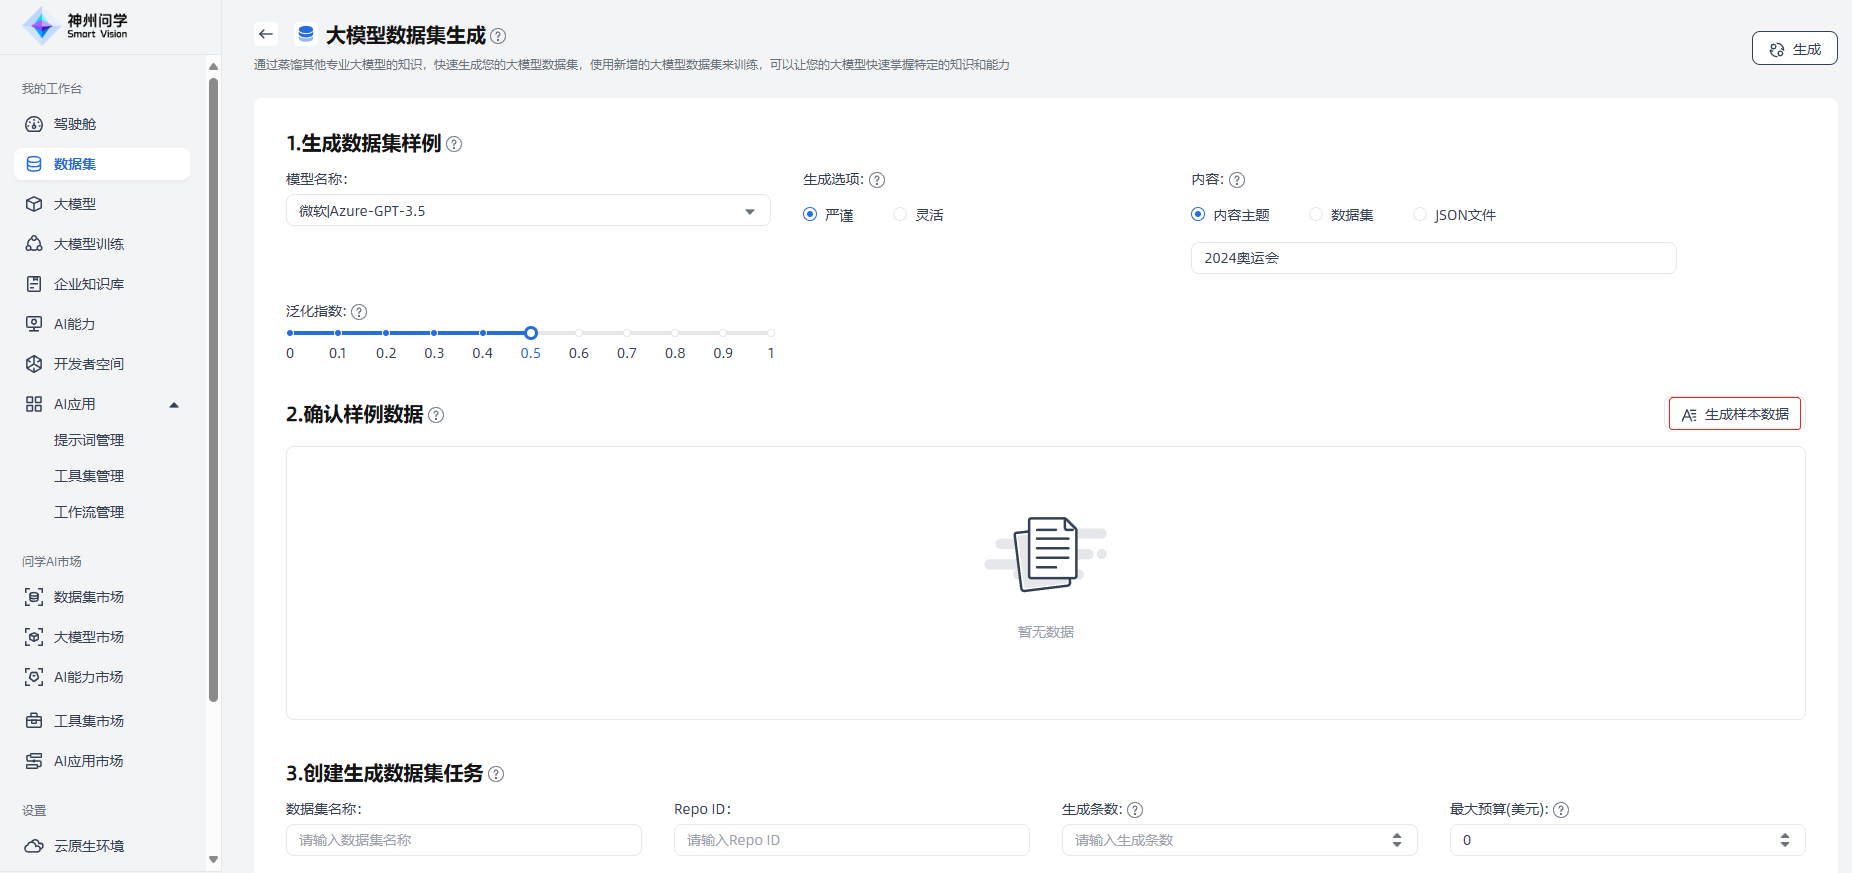This screenshot has height=873, width=1852.
Task: Click the 开发者空间 icon in sidebar
Action: click(34, 364)
